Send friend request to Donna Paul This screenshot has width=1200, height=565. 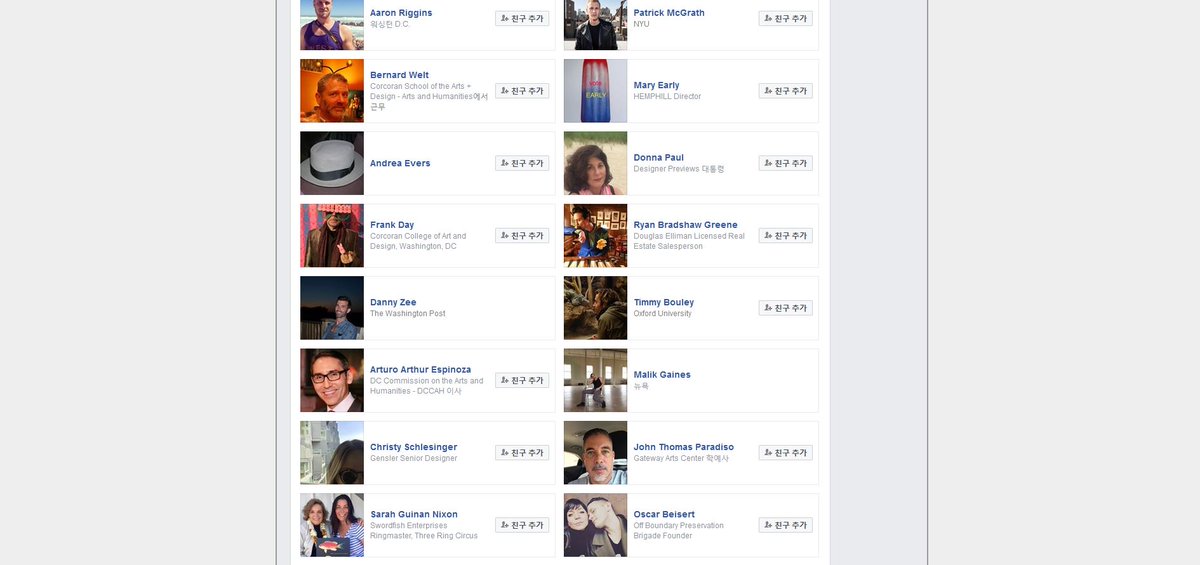[x=785, y=163]
